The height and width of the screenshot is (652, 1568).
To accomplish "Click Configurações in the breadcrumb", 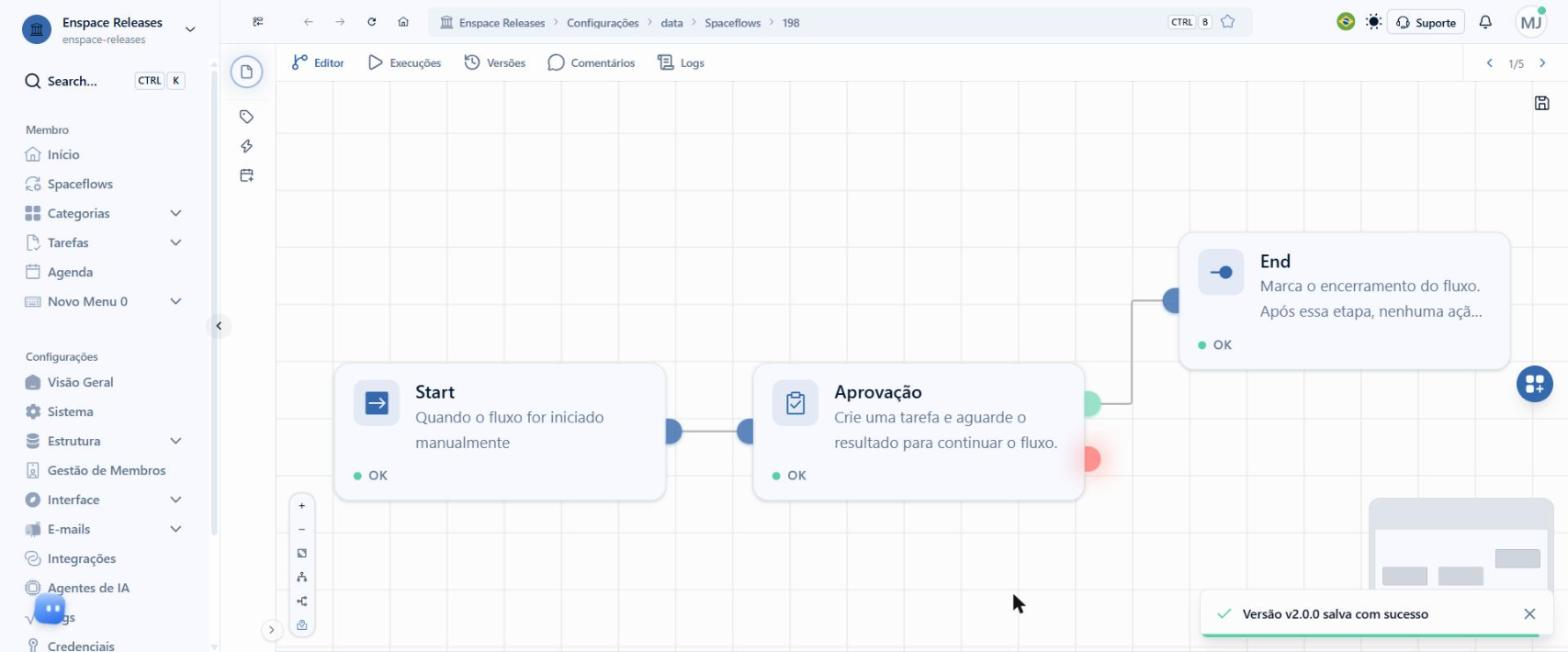I will click(x=602, y=22).
